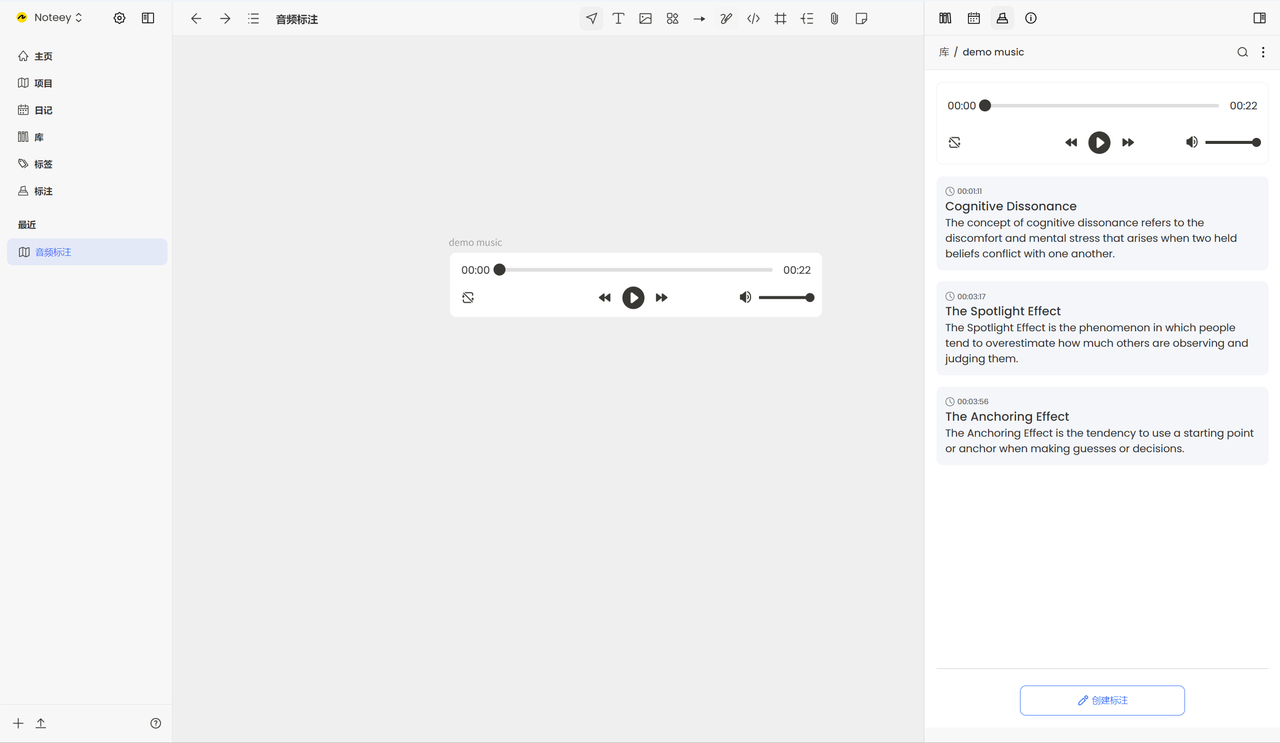Pick the sticky note tool
1280x743 pixels.
[861, 18]
